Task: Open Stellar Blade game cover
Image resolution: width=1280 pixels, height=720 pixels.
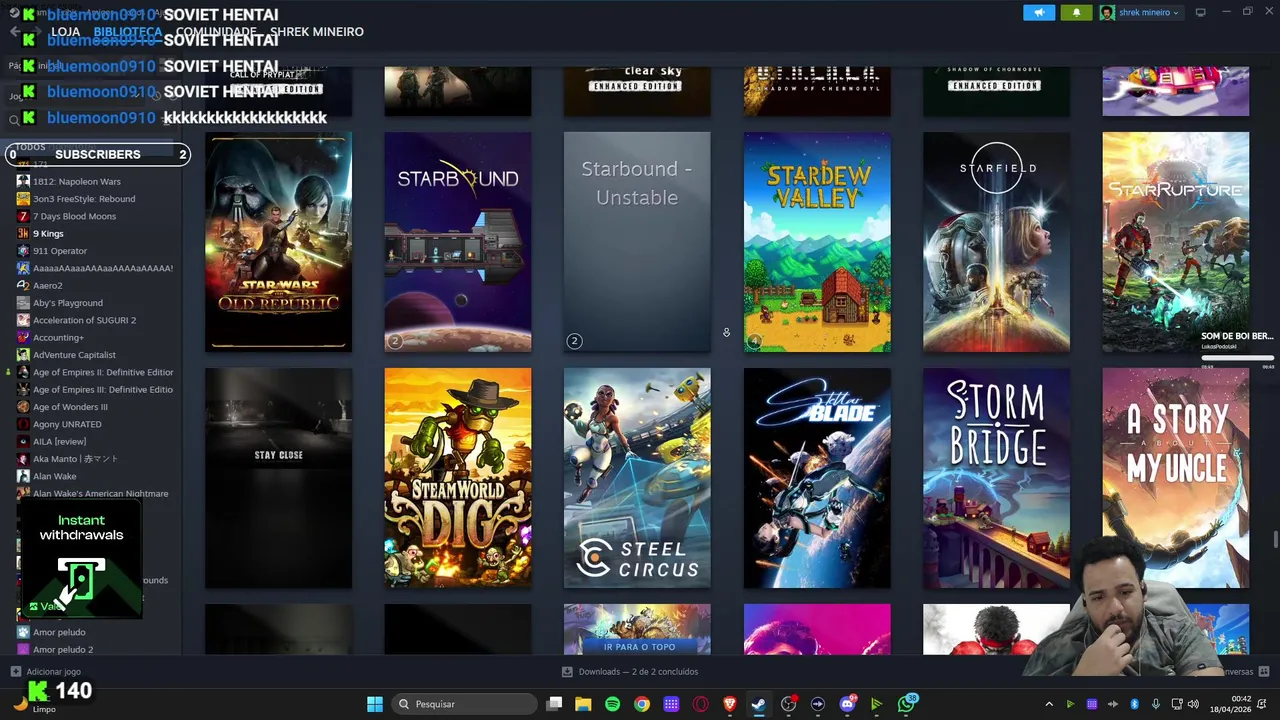Action: pyautogui.click(x=817, y=478)
